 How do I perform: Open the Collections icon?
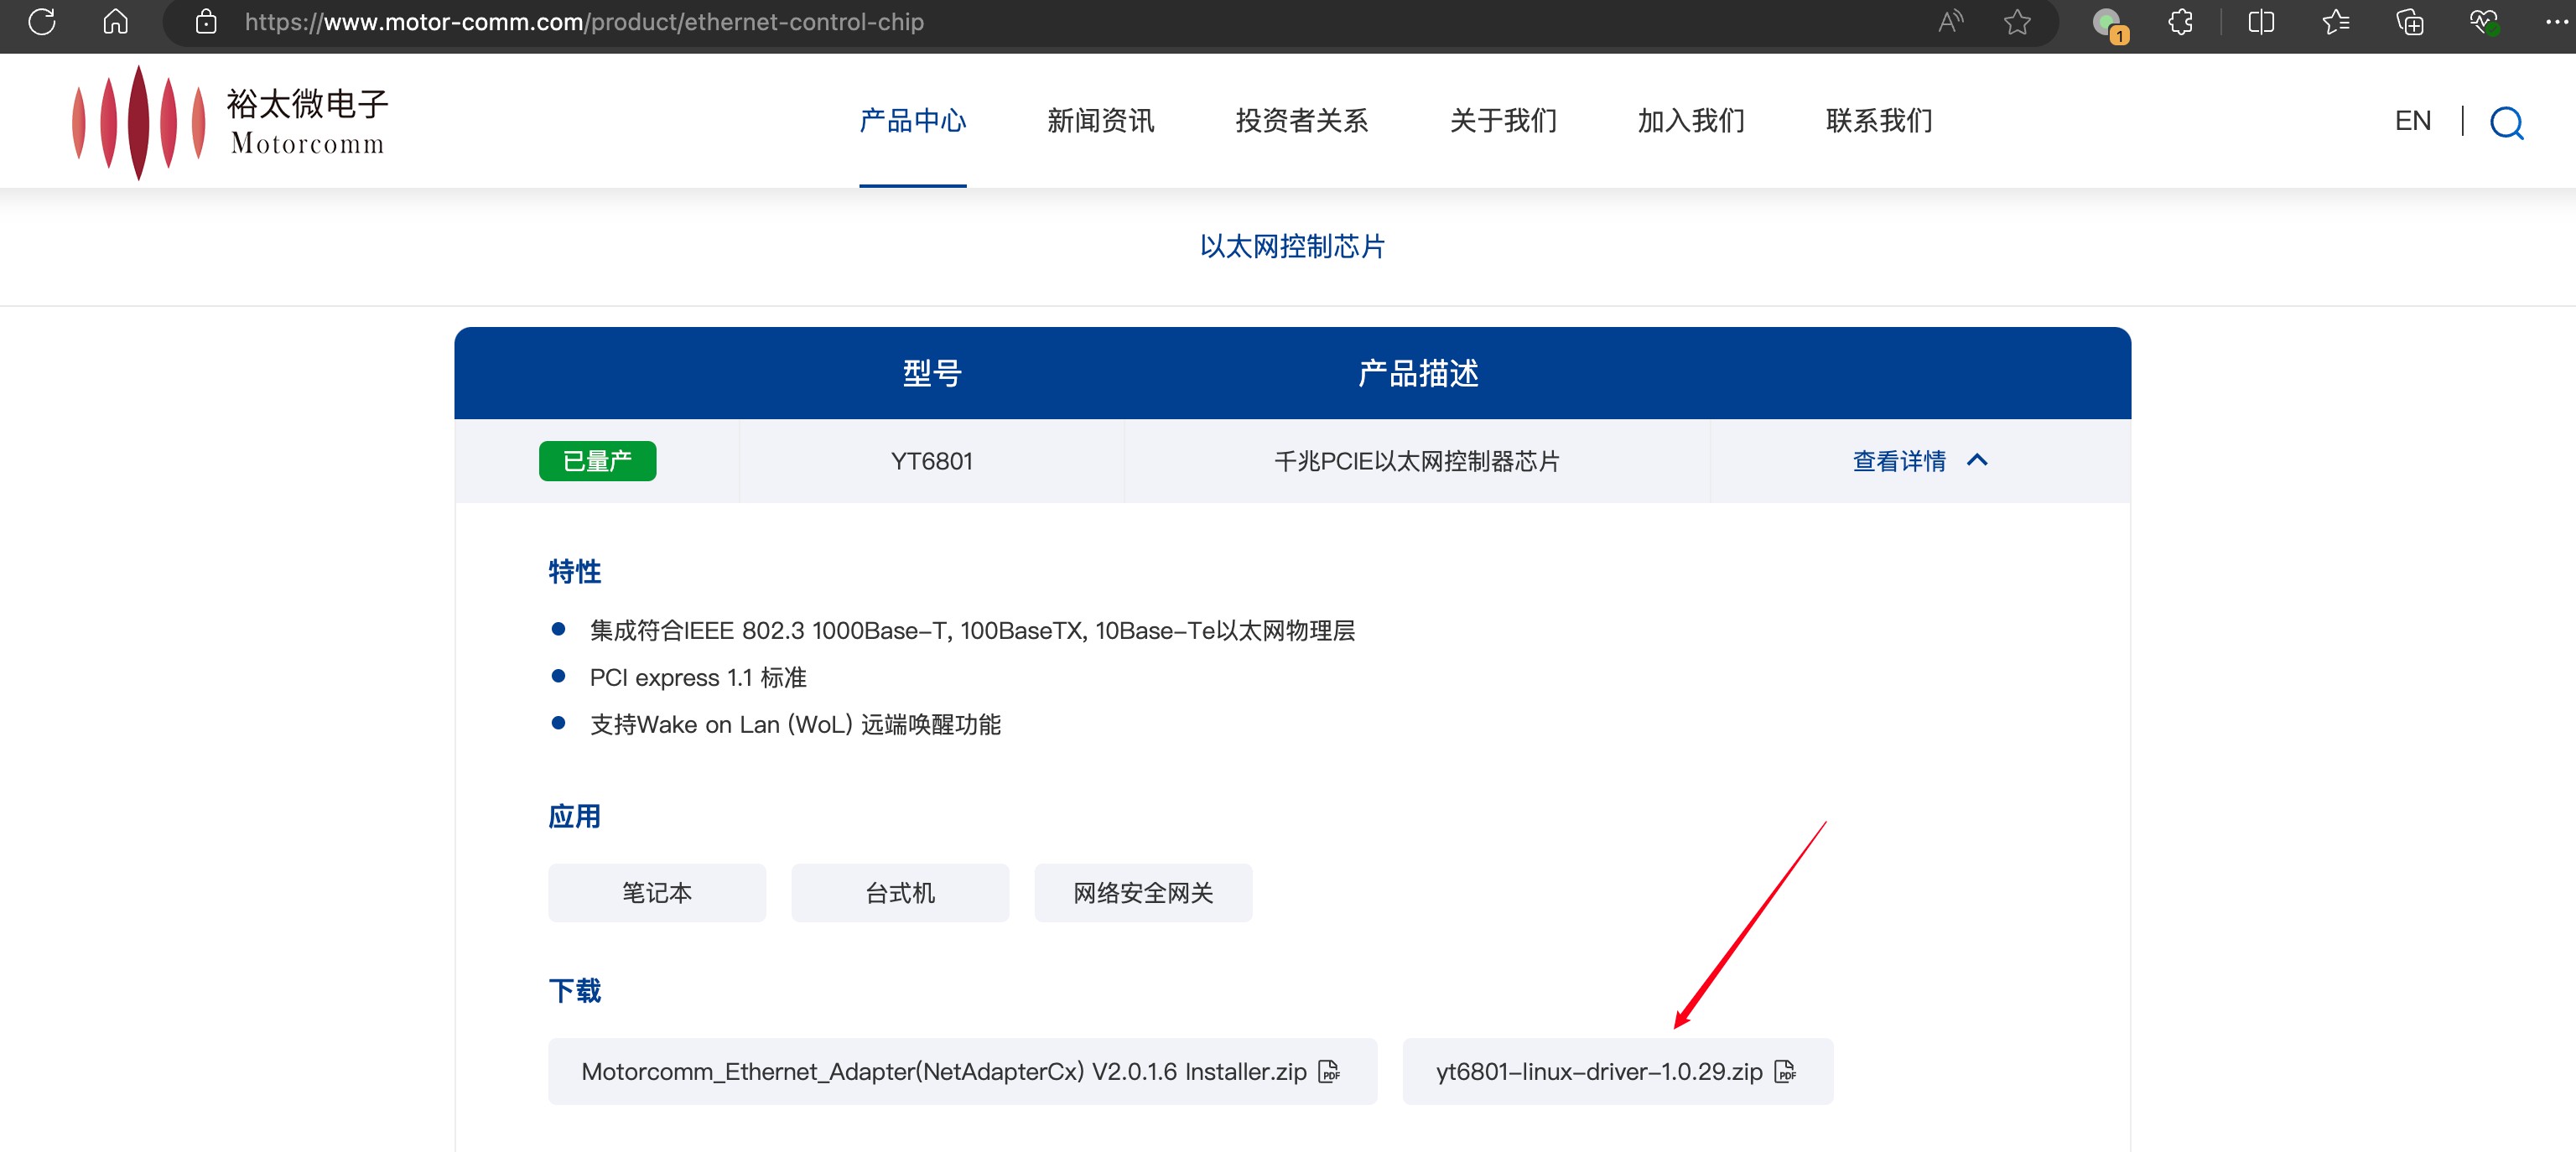(2410, 21)
